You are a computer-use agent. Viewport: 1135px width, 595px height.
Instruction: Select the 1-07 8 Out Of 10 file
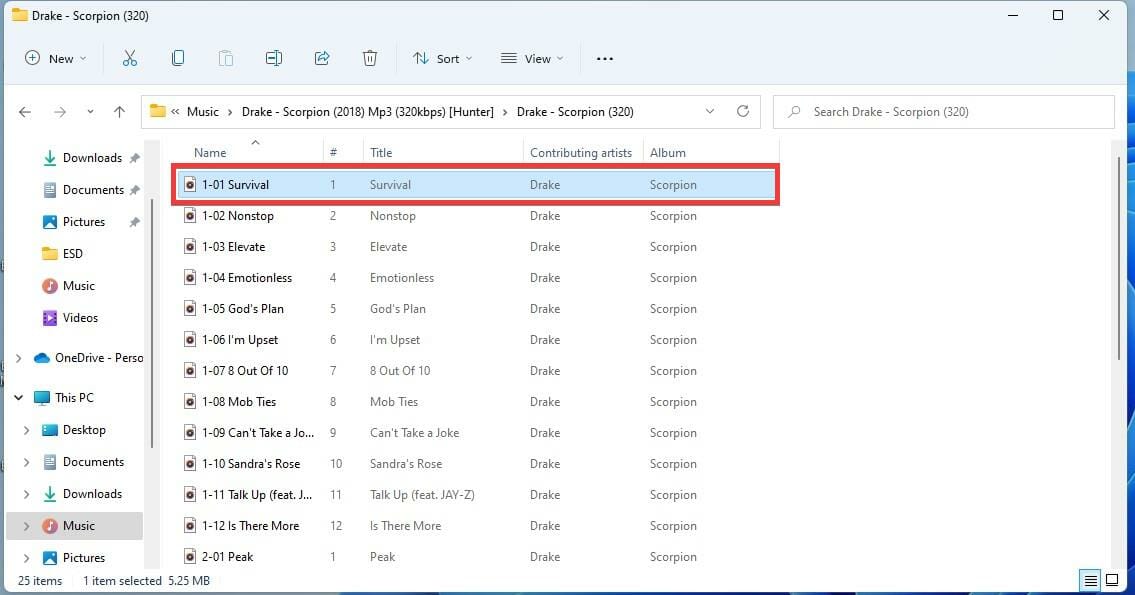[476, 371]
